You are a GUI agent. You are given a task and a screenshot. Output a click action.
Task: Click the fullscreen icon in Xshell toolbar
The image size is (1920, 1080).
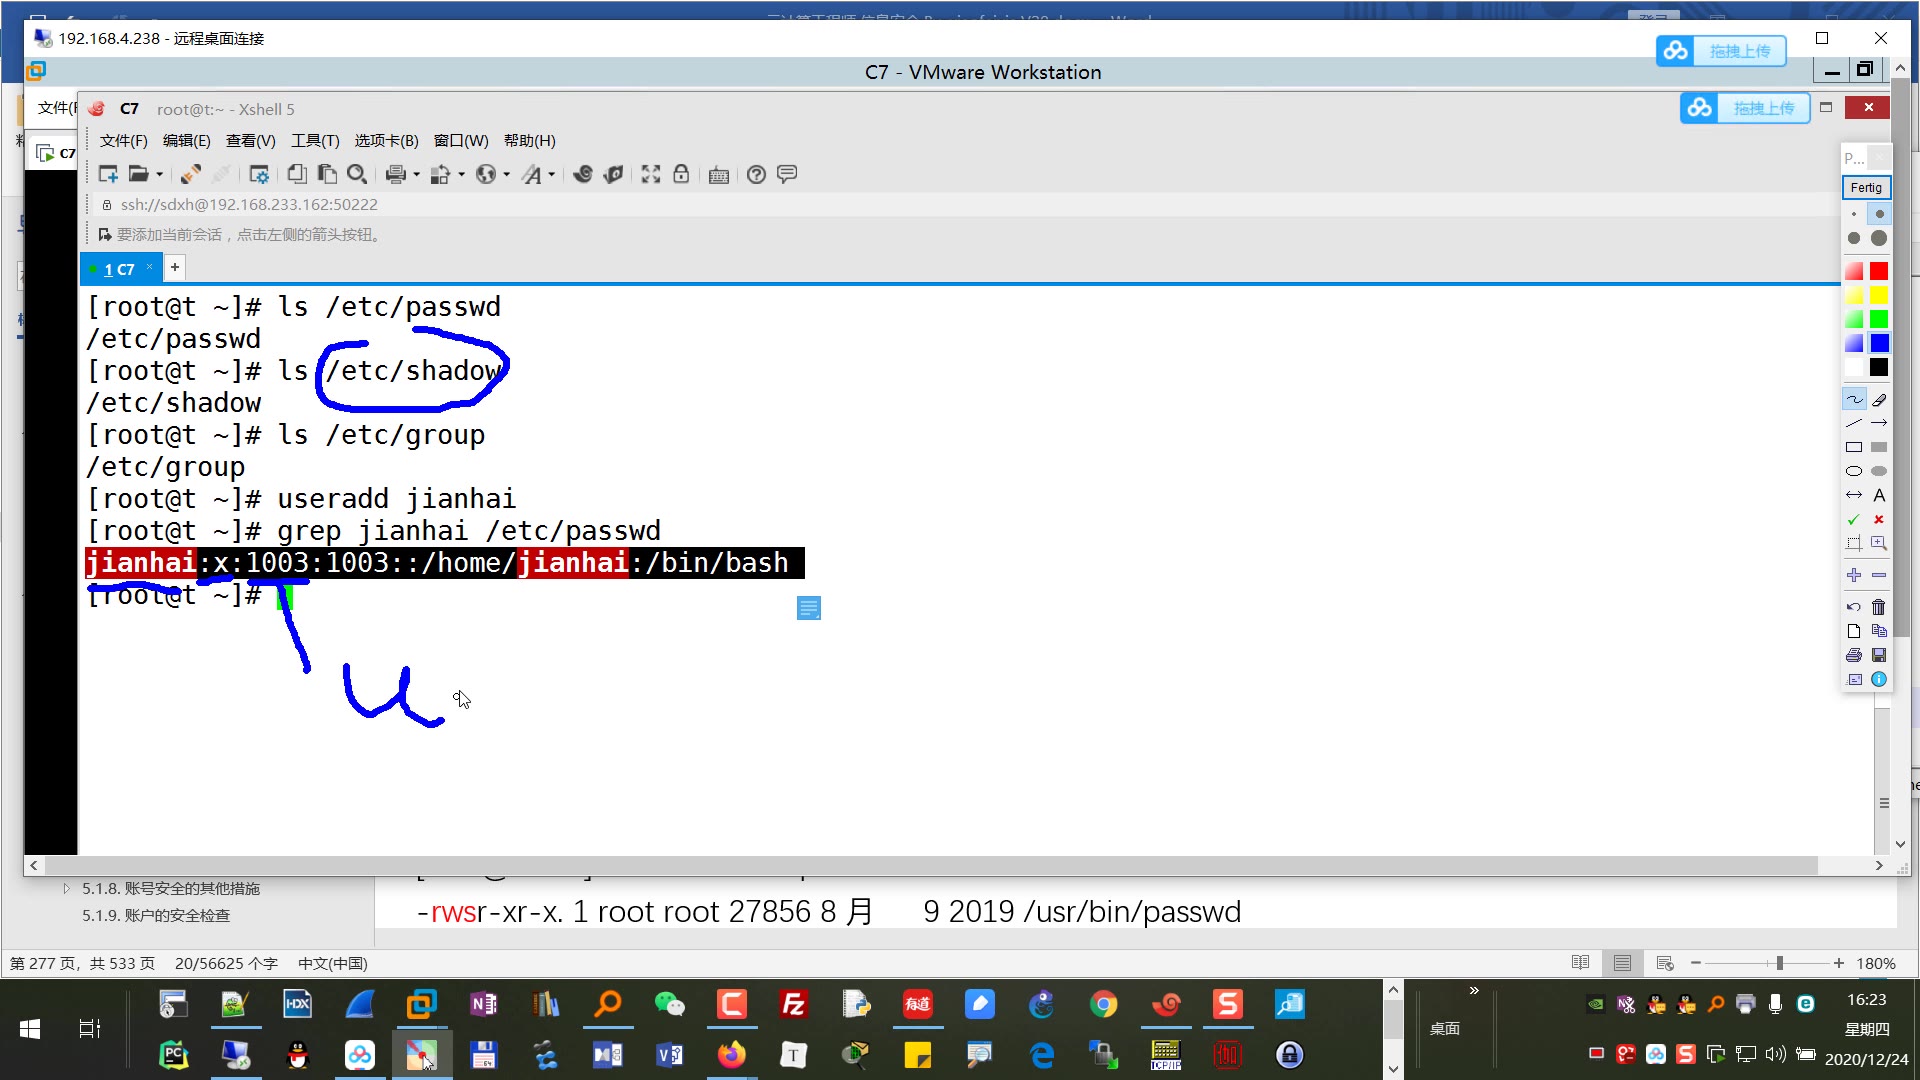[651, 174]
